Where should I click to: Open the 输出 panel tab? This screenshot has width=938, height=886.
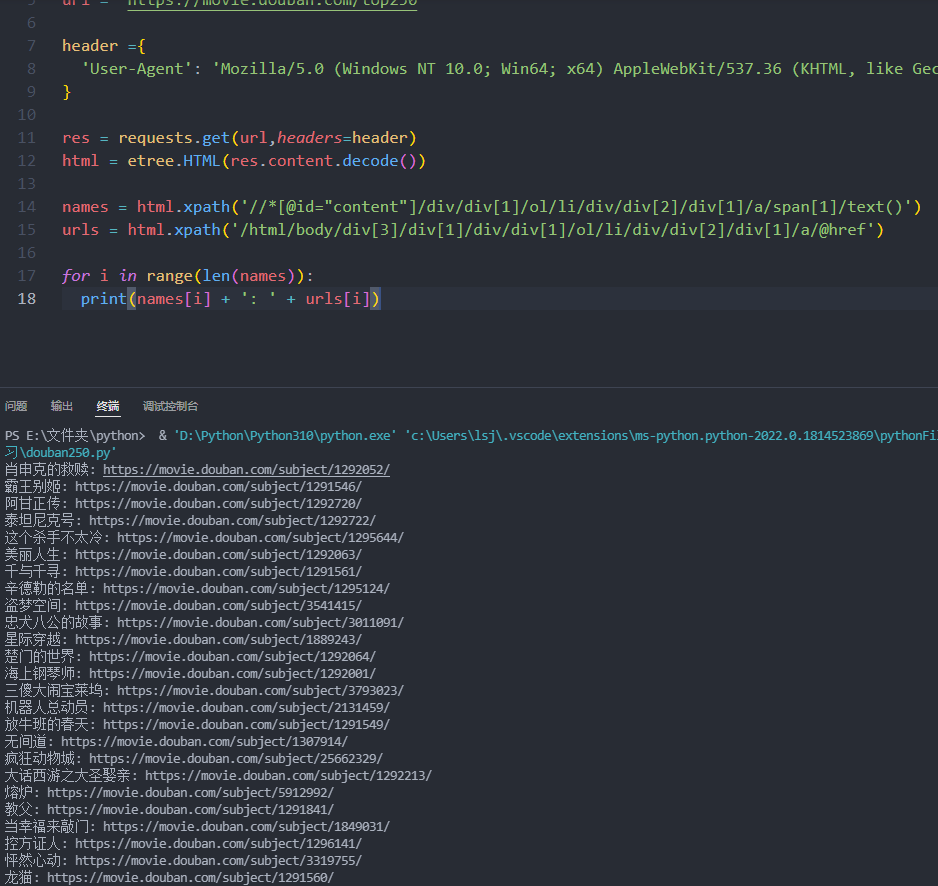pos(62,406)
